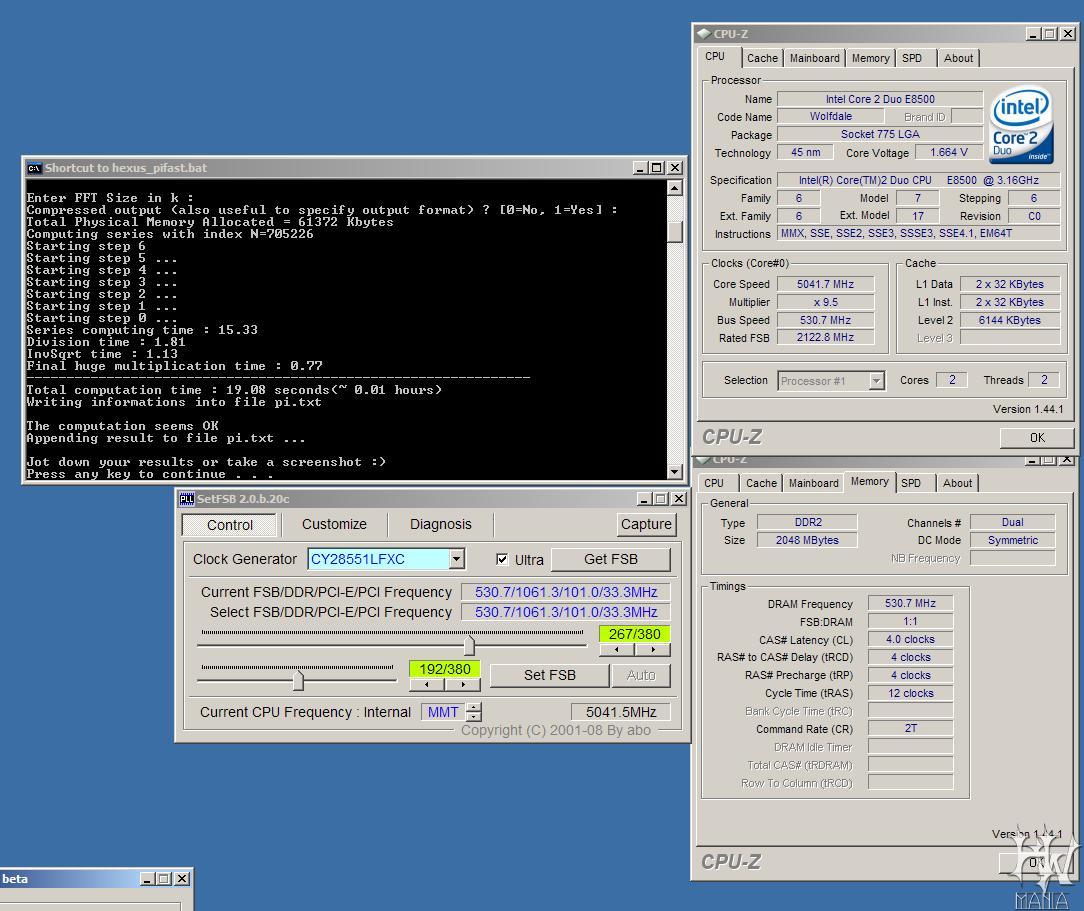Viewport: 1084px width, 911px height.
Task: Click OK in the top CPU-Z window
Action: click(1037, 438)
